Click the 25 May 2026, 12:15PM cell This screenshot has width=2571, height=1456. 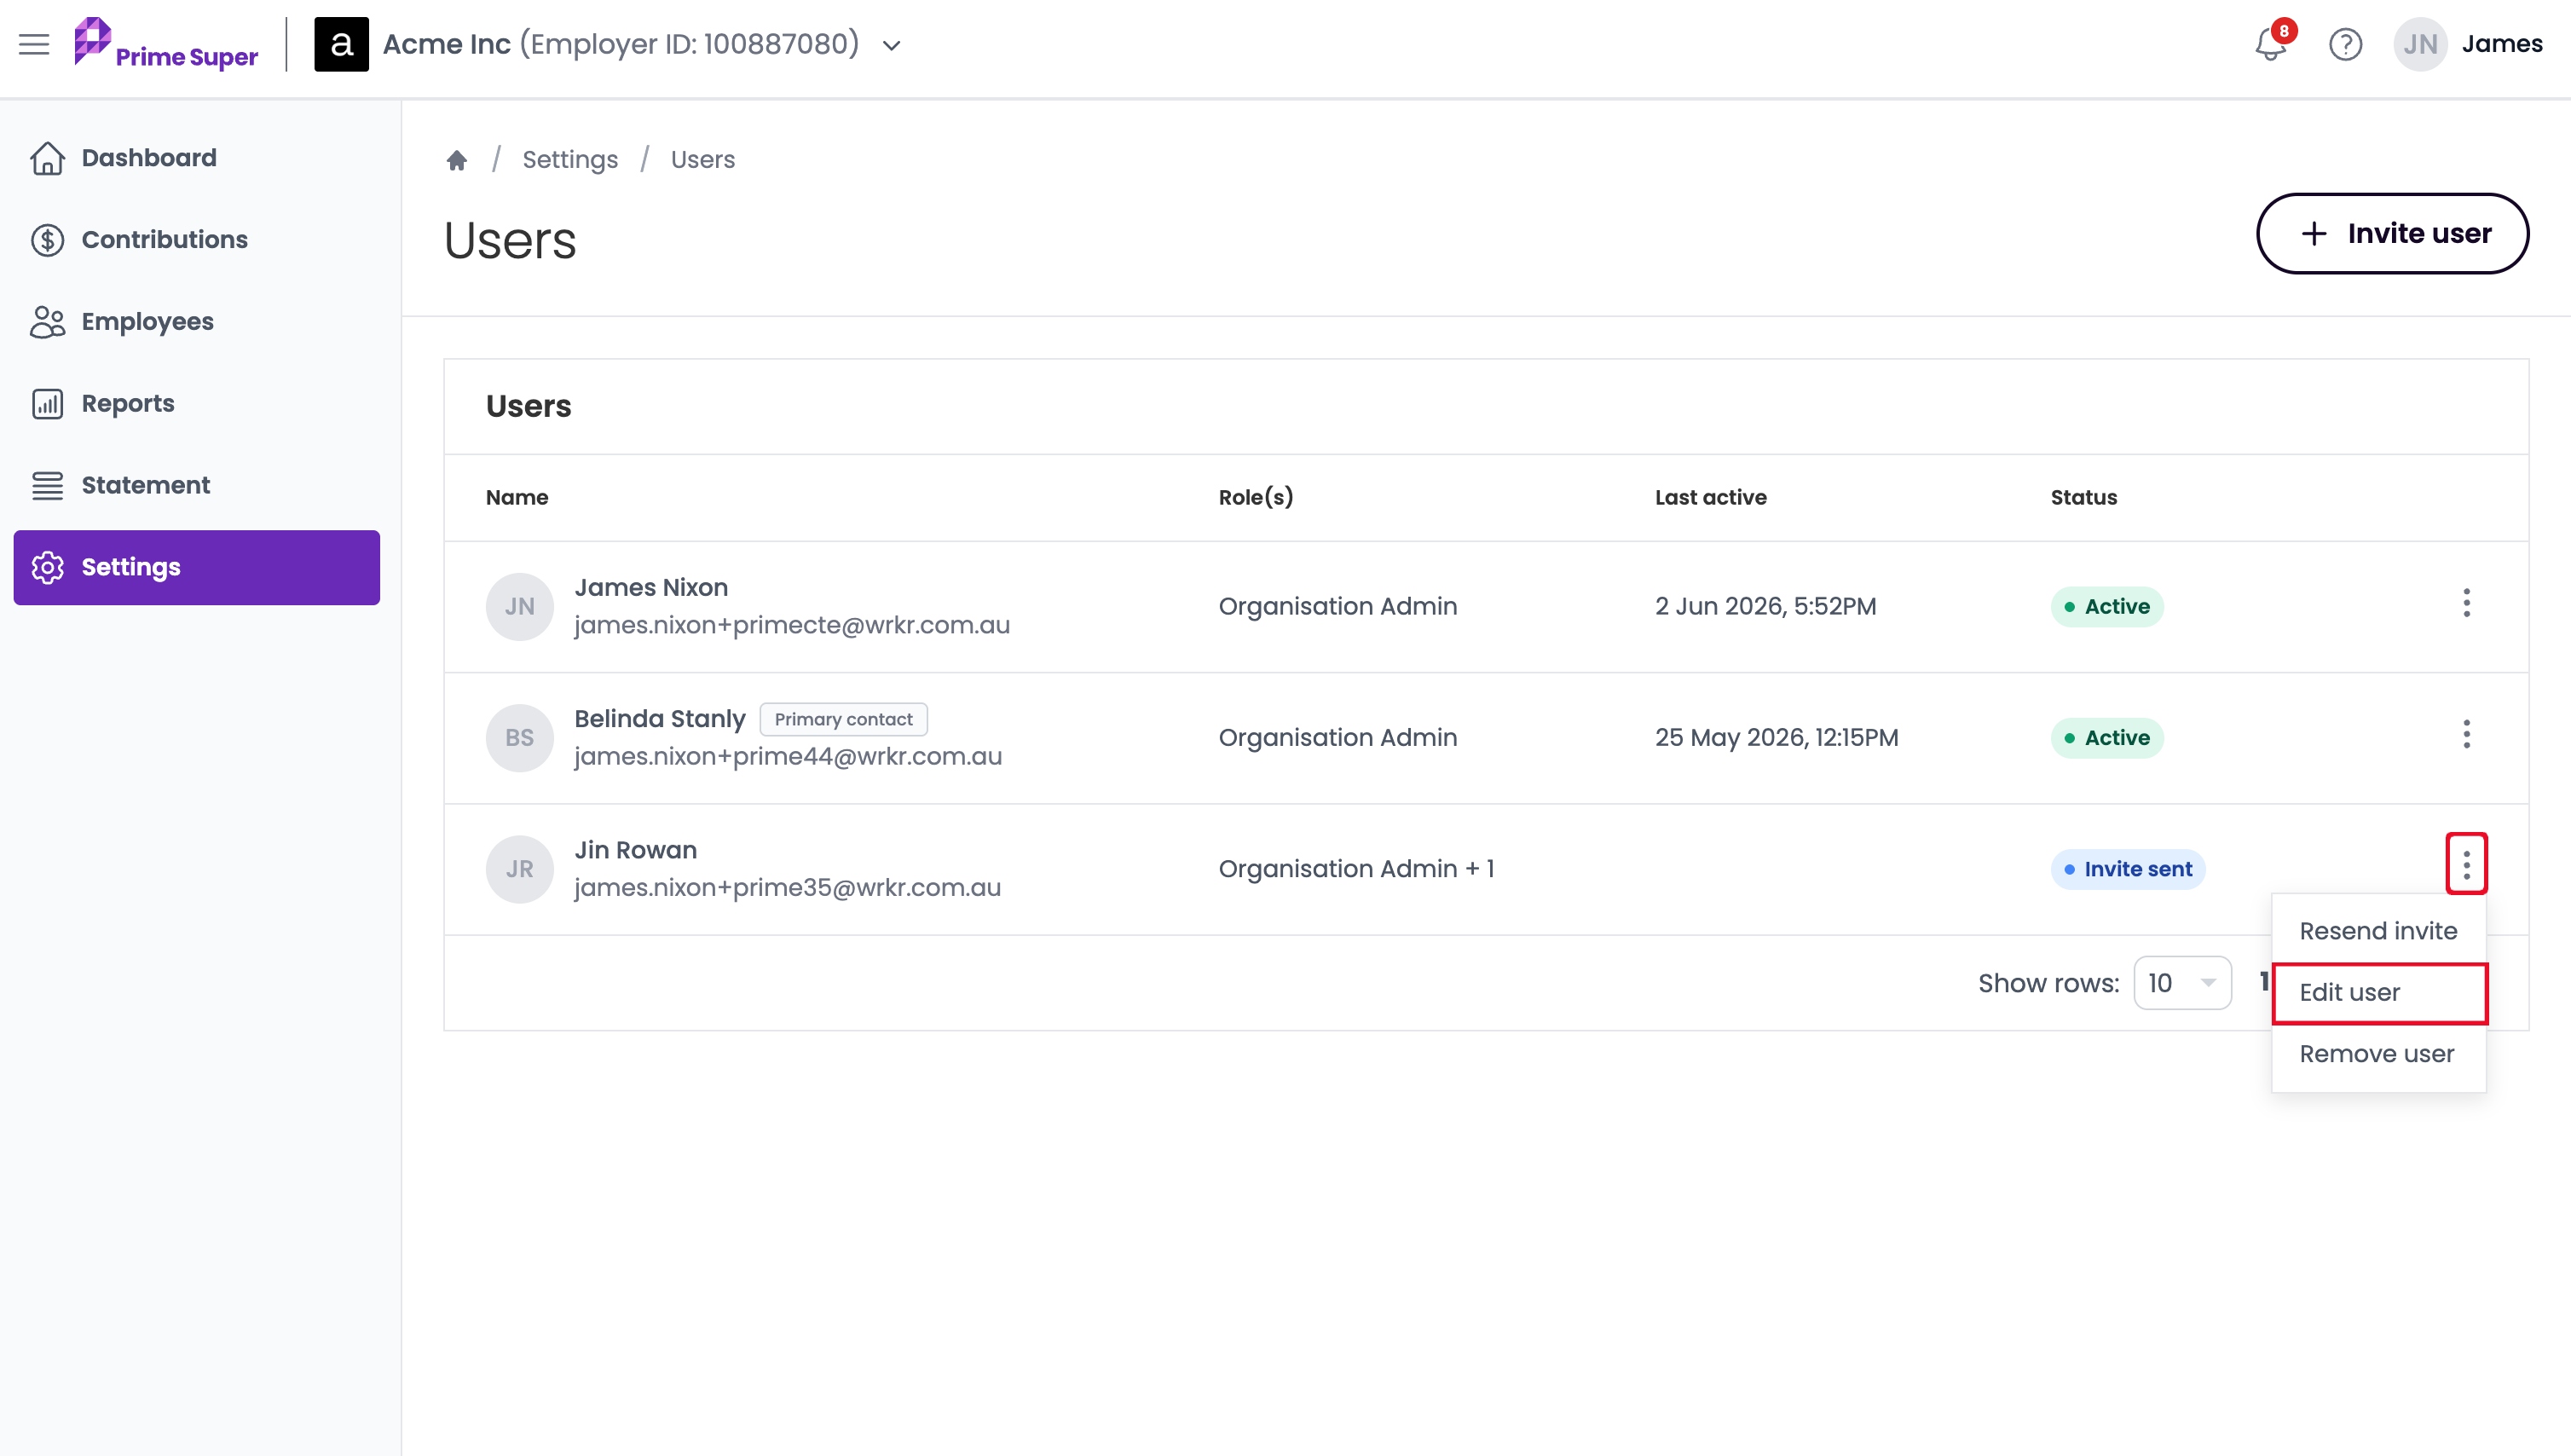(1776, 738)
